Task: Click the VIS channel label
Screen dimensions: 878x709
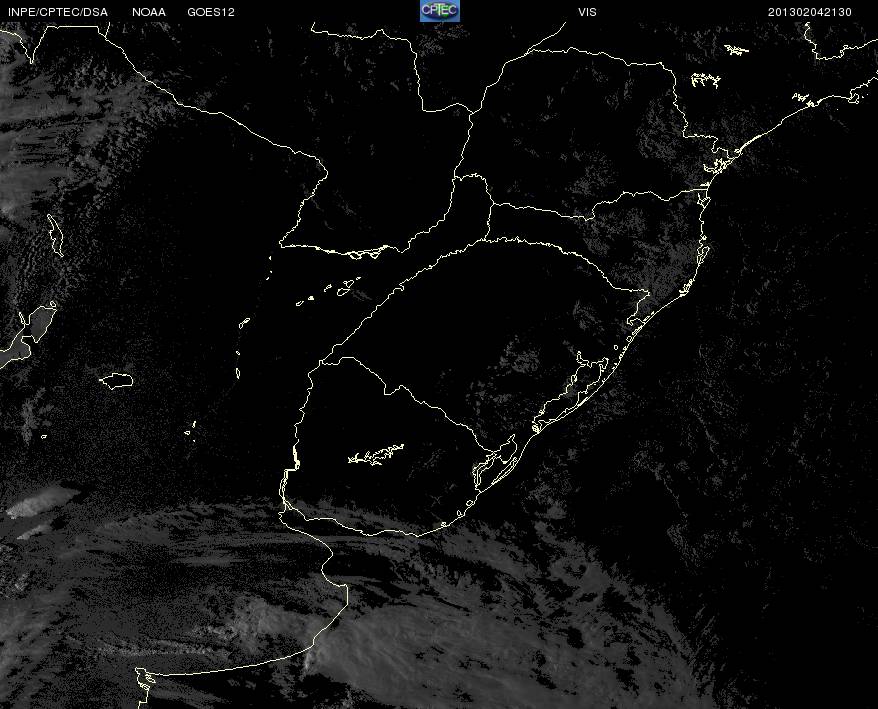Action: click(587, 12)
